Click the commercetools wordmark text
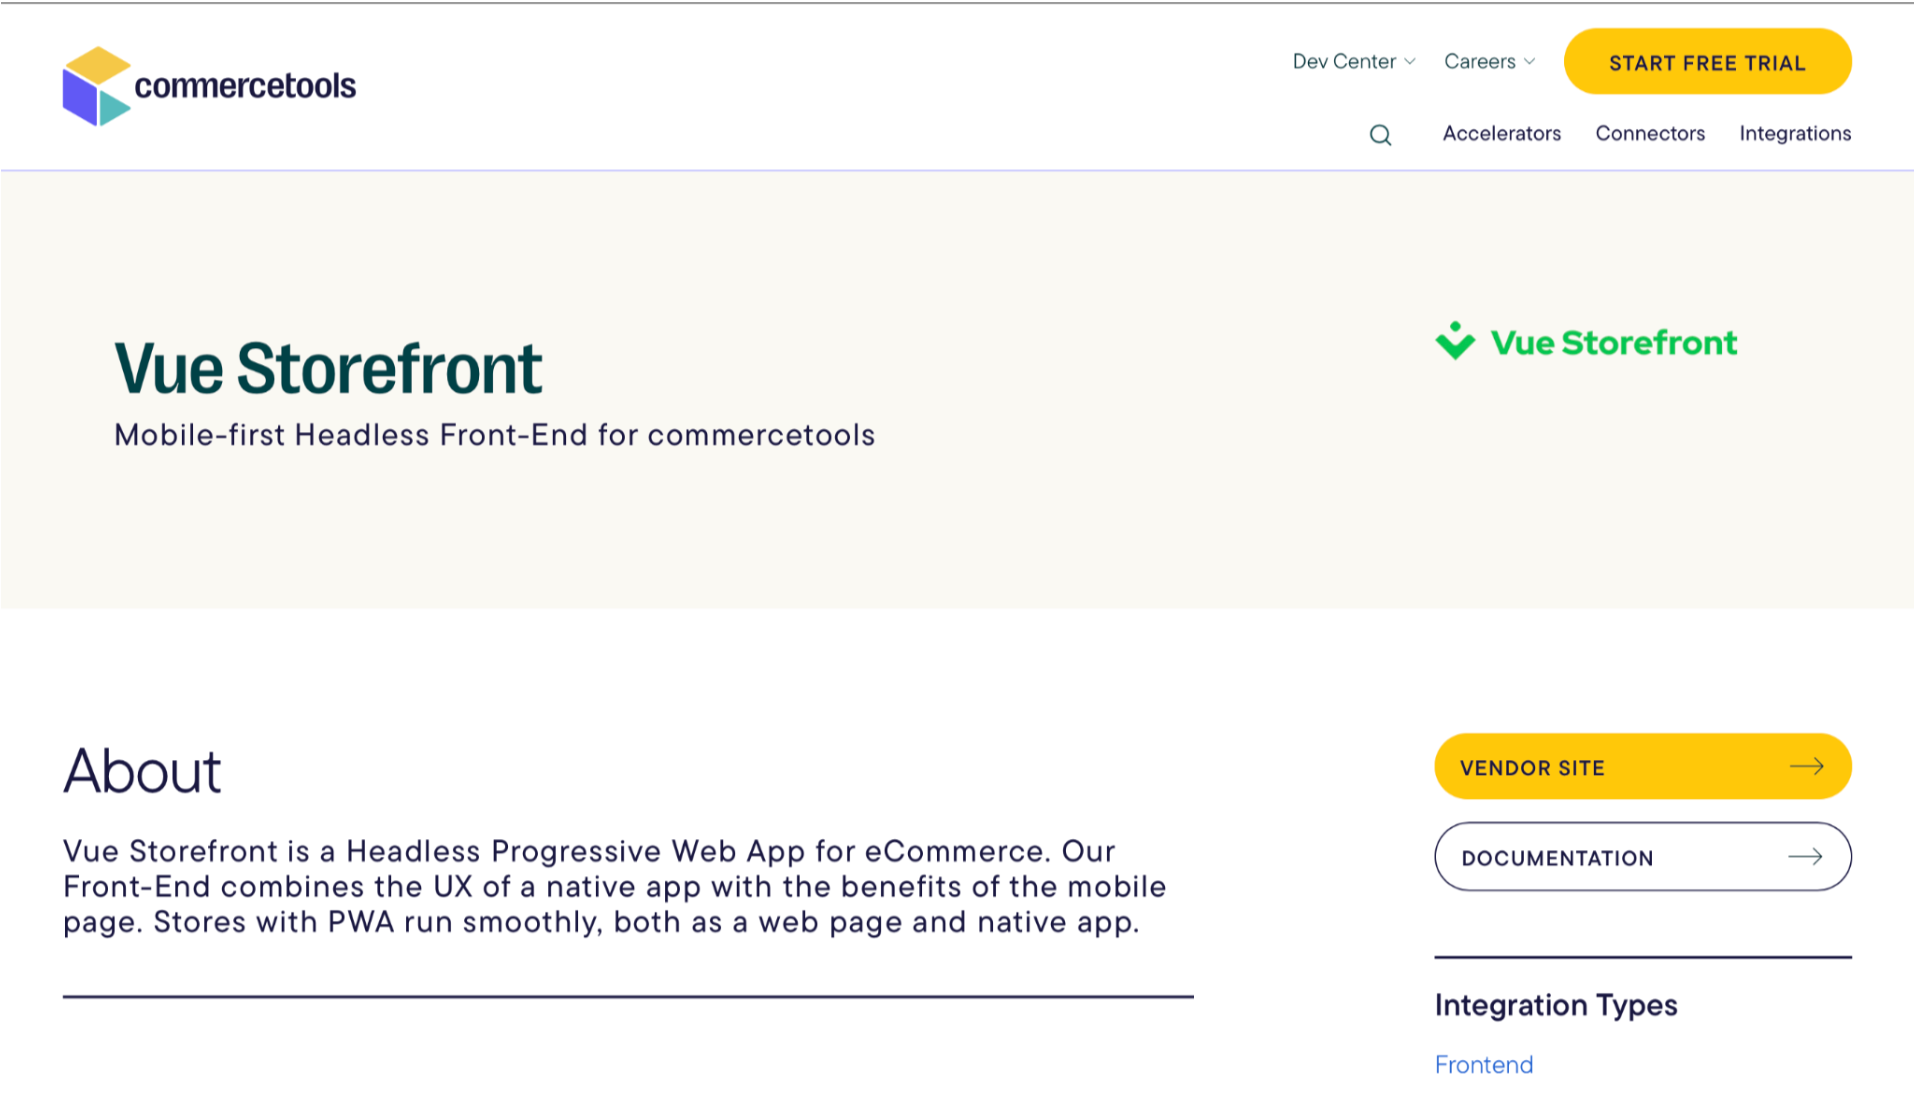Viewport: 1914px width, 1100px height. [245, 87]
